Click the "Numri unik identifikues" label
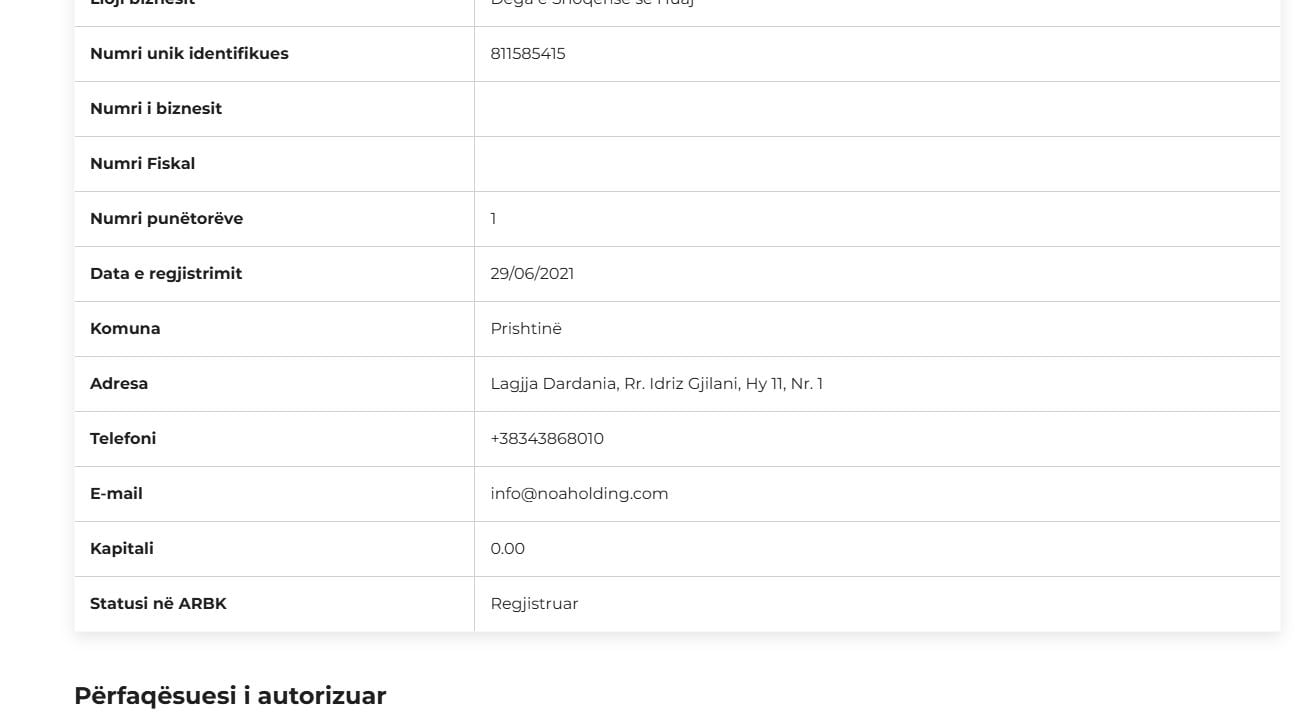This screenshot has height=722, width=1295. click(x=189, y=54)
